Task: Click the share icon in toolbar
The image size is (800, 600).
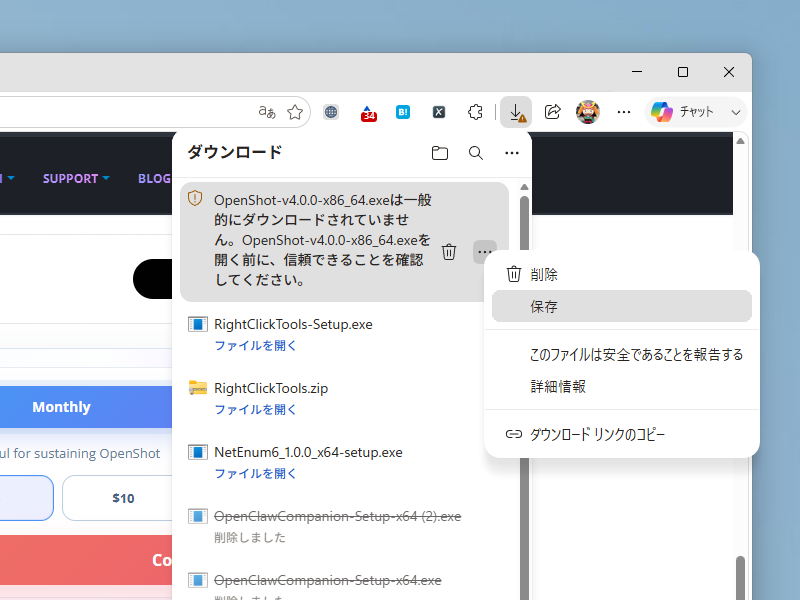Action: pyautogui.click(x=553, y=112)
